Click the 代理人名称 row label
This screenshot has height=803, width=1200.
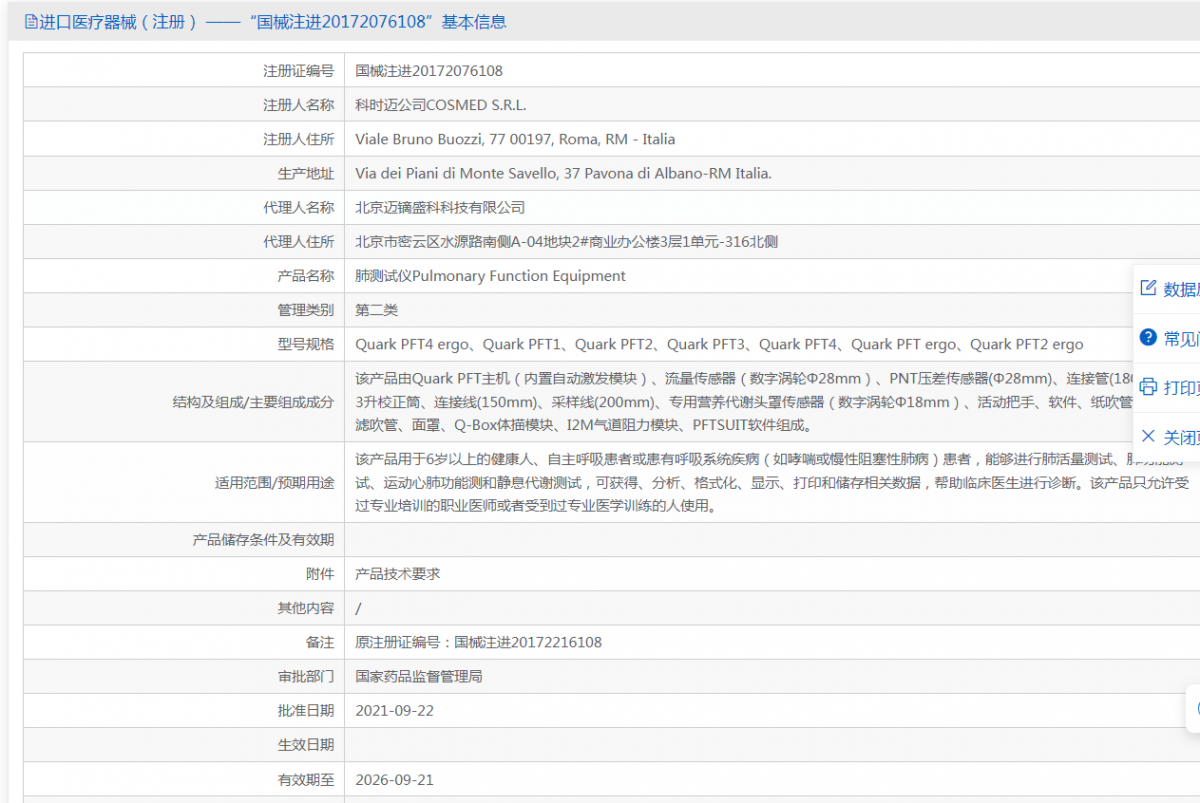(x=299, y=207)
